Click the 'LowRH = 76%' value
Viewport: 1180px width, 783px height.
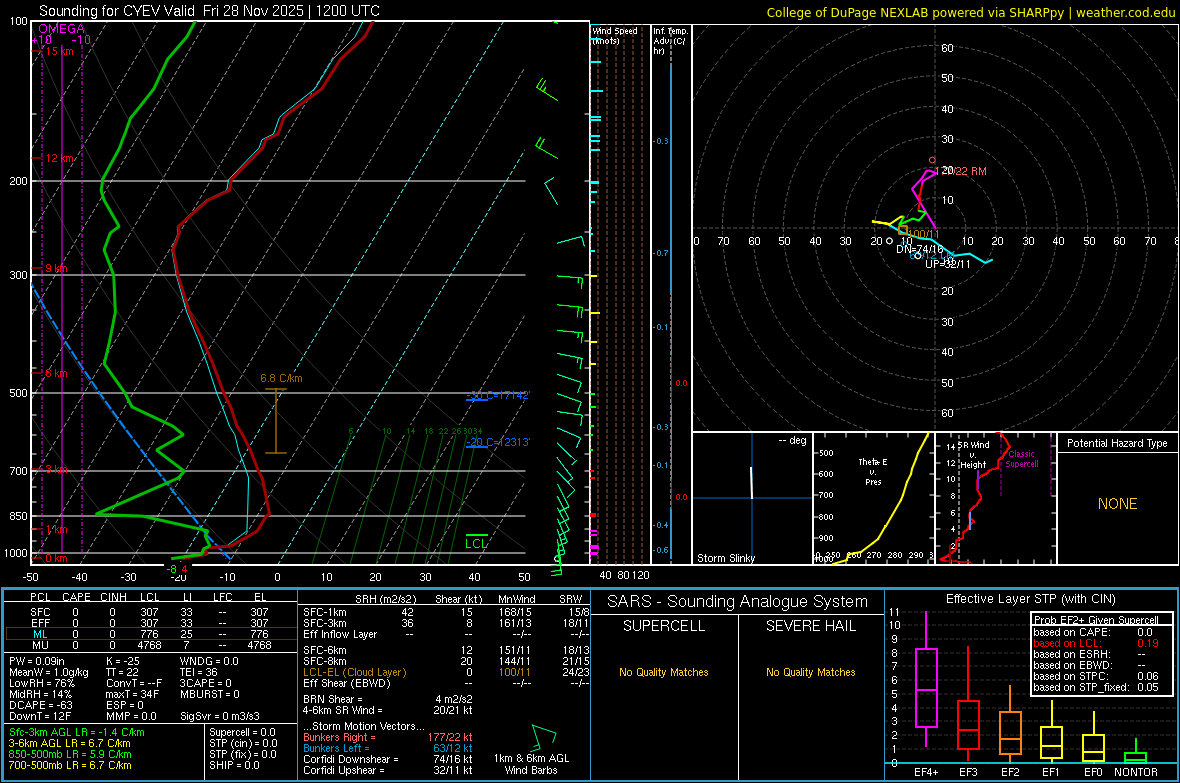point(42,683)
